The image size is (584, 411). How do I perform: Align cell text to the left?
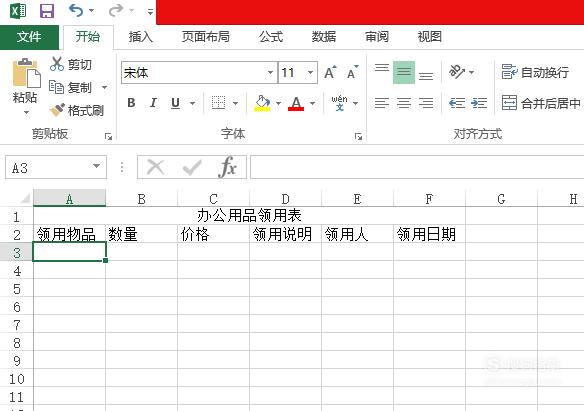382,103
